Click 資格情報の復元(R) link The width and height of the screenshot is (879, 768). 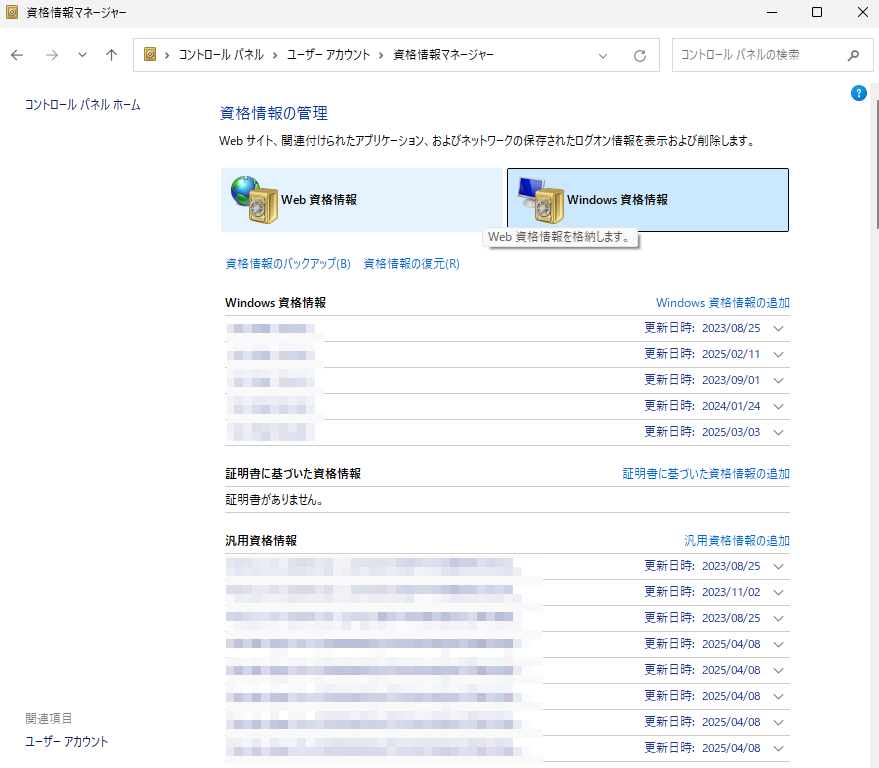411,264
